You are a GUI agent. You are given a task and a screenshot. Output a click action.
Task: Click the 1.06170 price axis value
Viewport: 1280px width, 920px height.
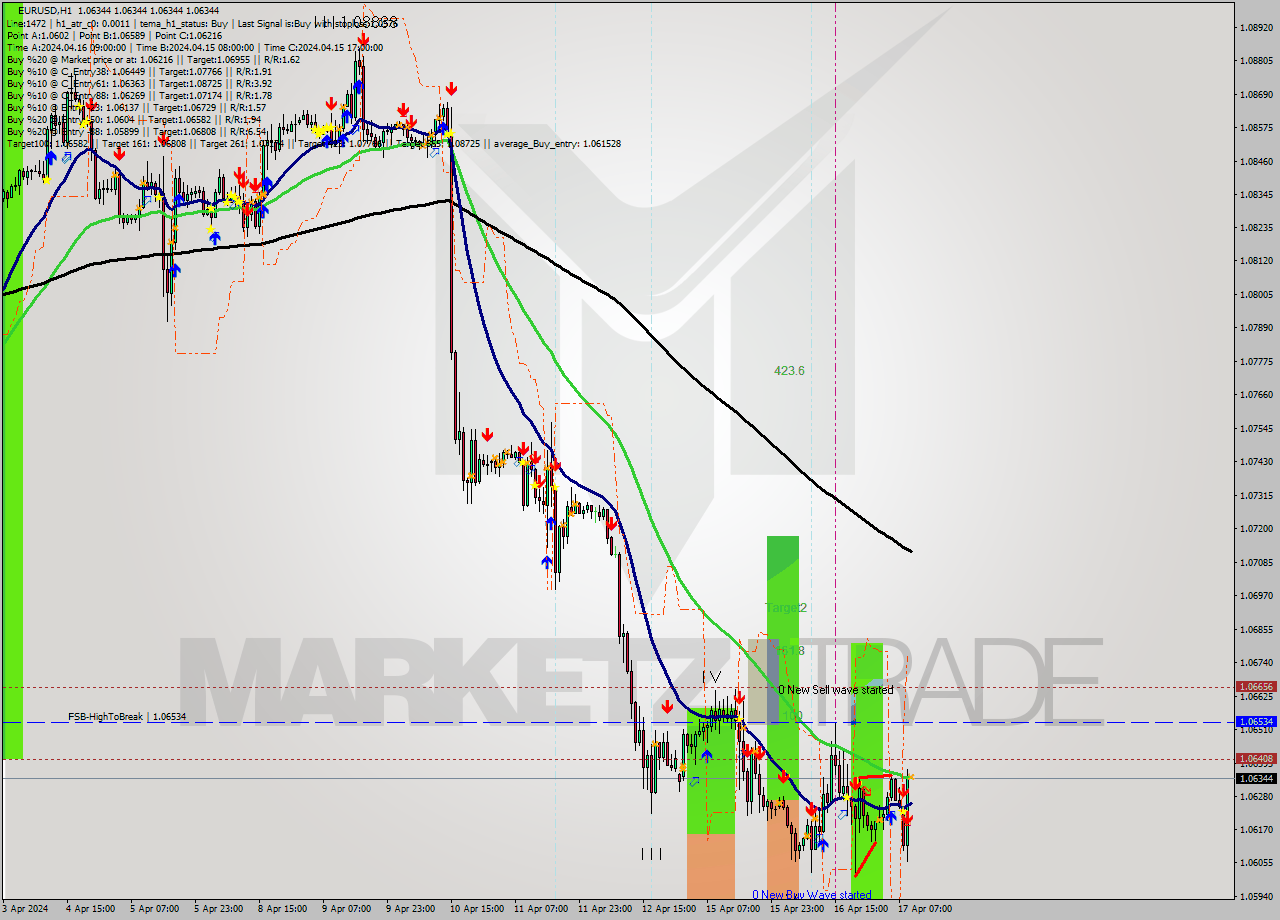[x=1256, y=829]
